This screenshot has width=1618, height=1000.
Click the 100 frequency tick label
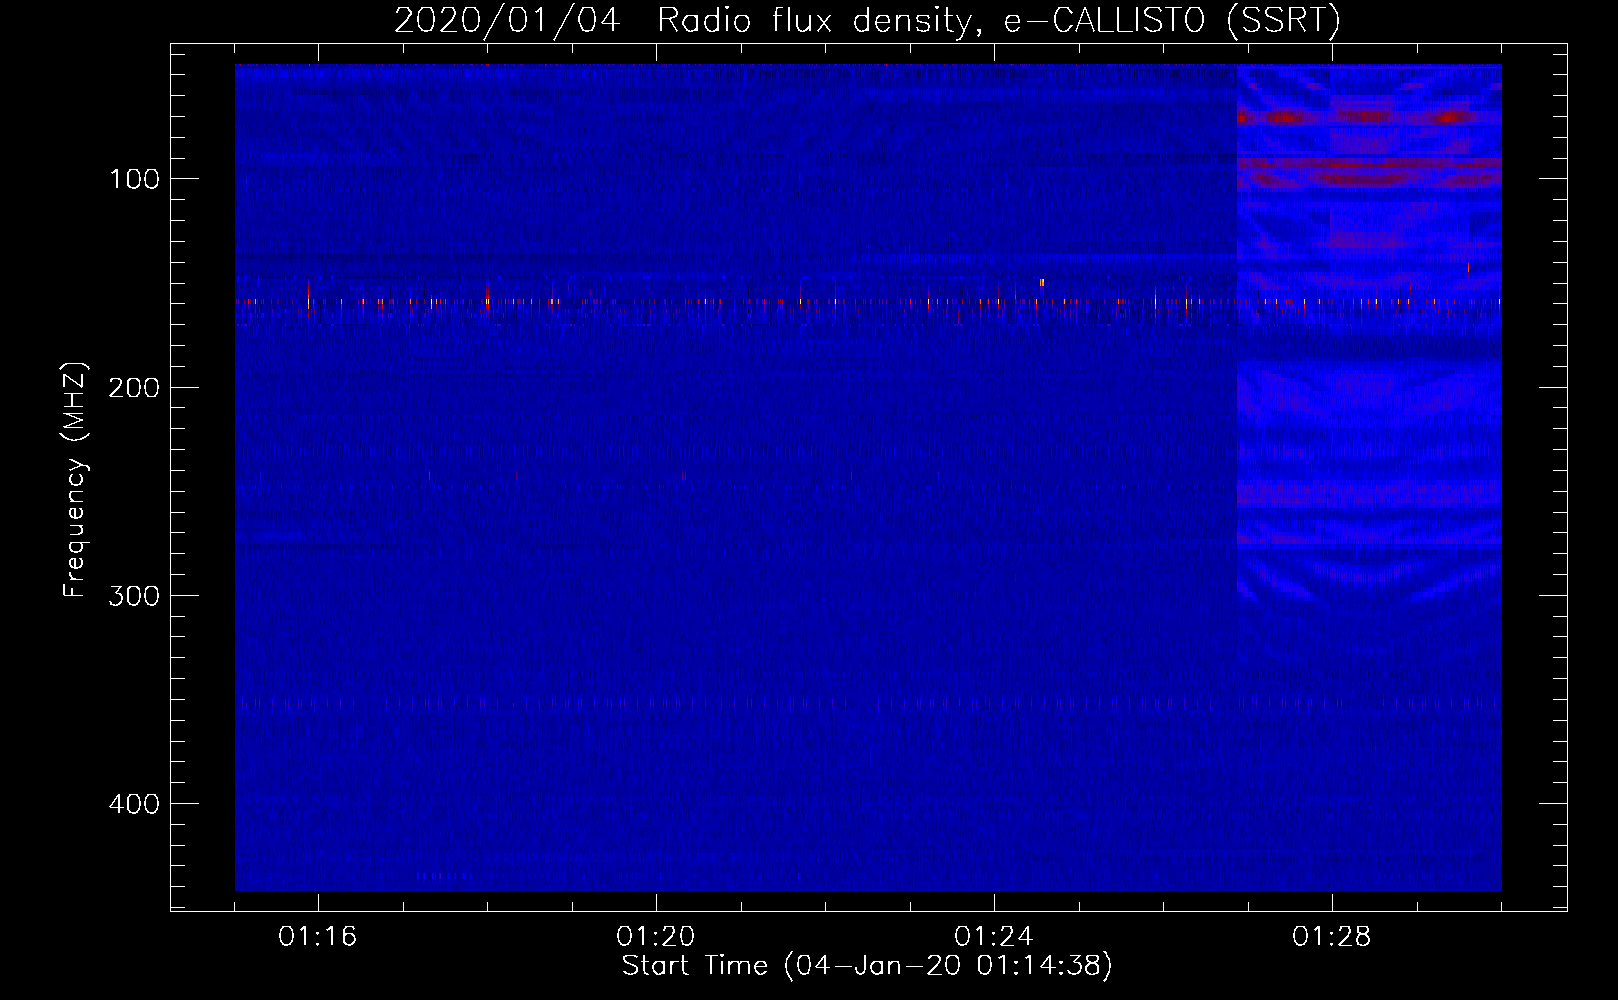tap(134, 179)
